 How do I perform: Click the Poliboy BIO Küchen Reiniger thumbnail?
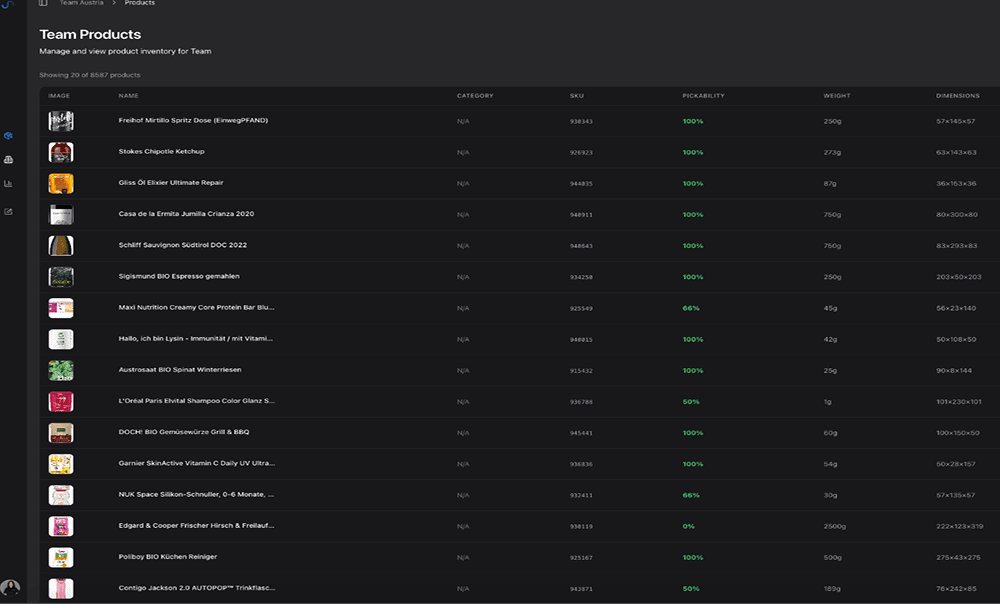(x=61, y=557)
